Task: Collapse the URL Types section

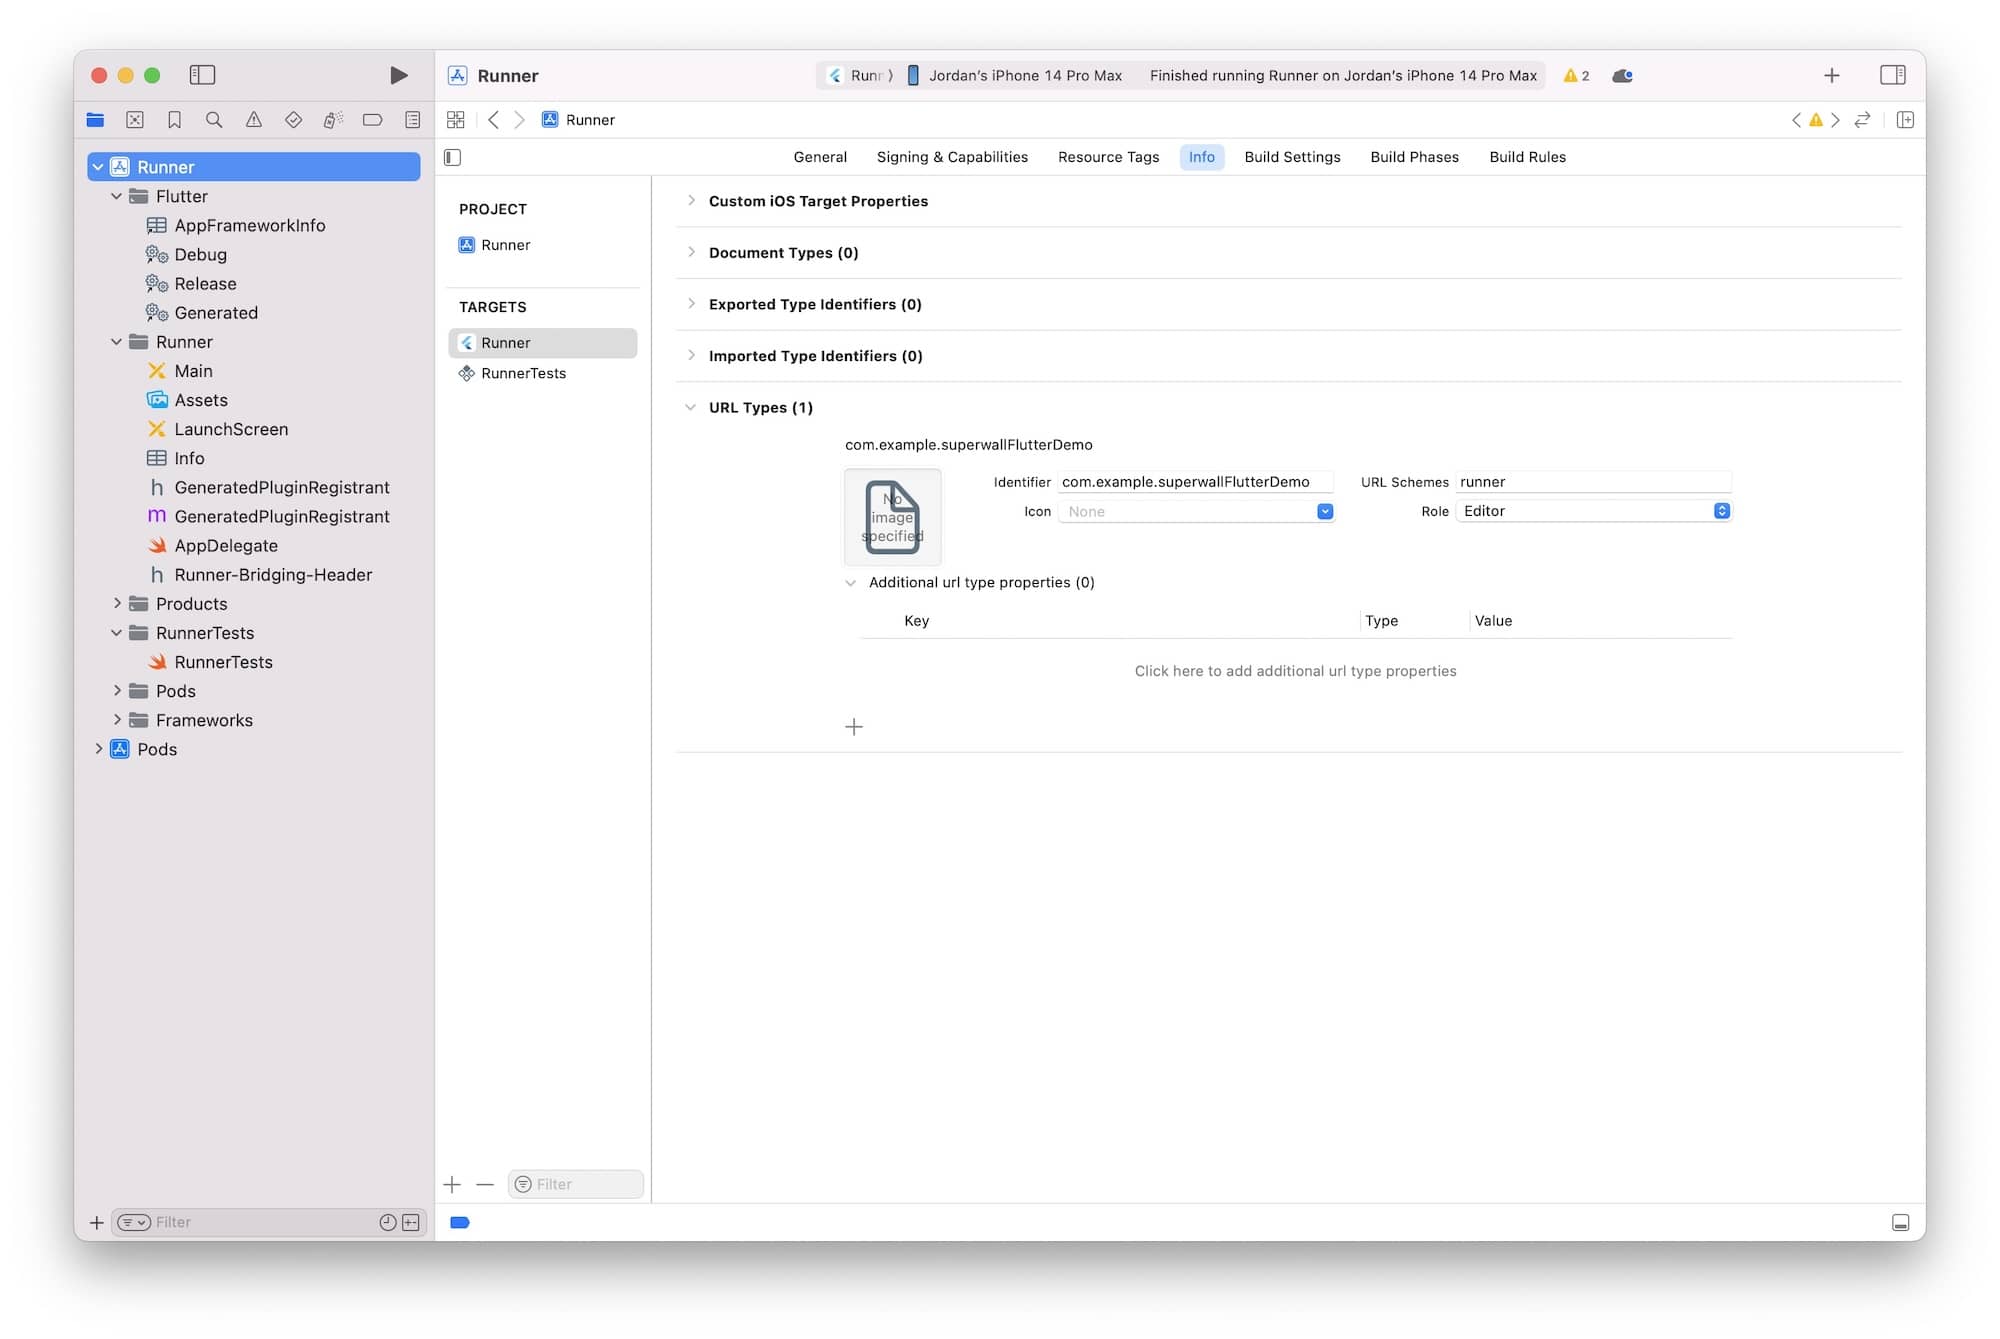Action: click(x=691, y=407)
